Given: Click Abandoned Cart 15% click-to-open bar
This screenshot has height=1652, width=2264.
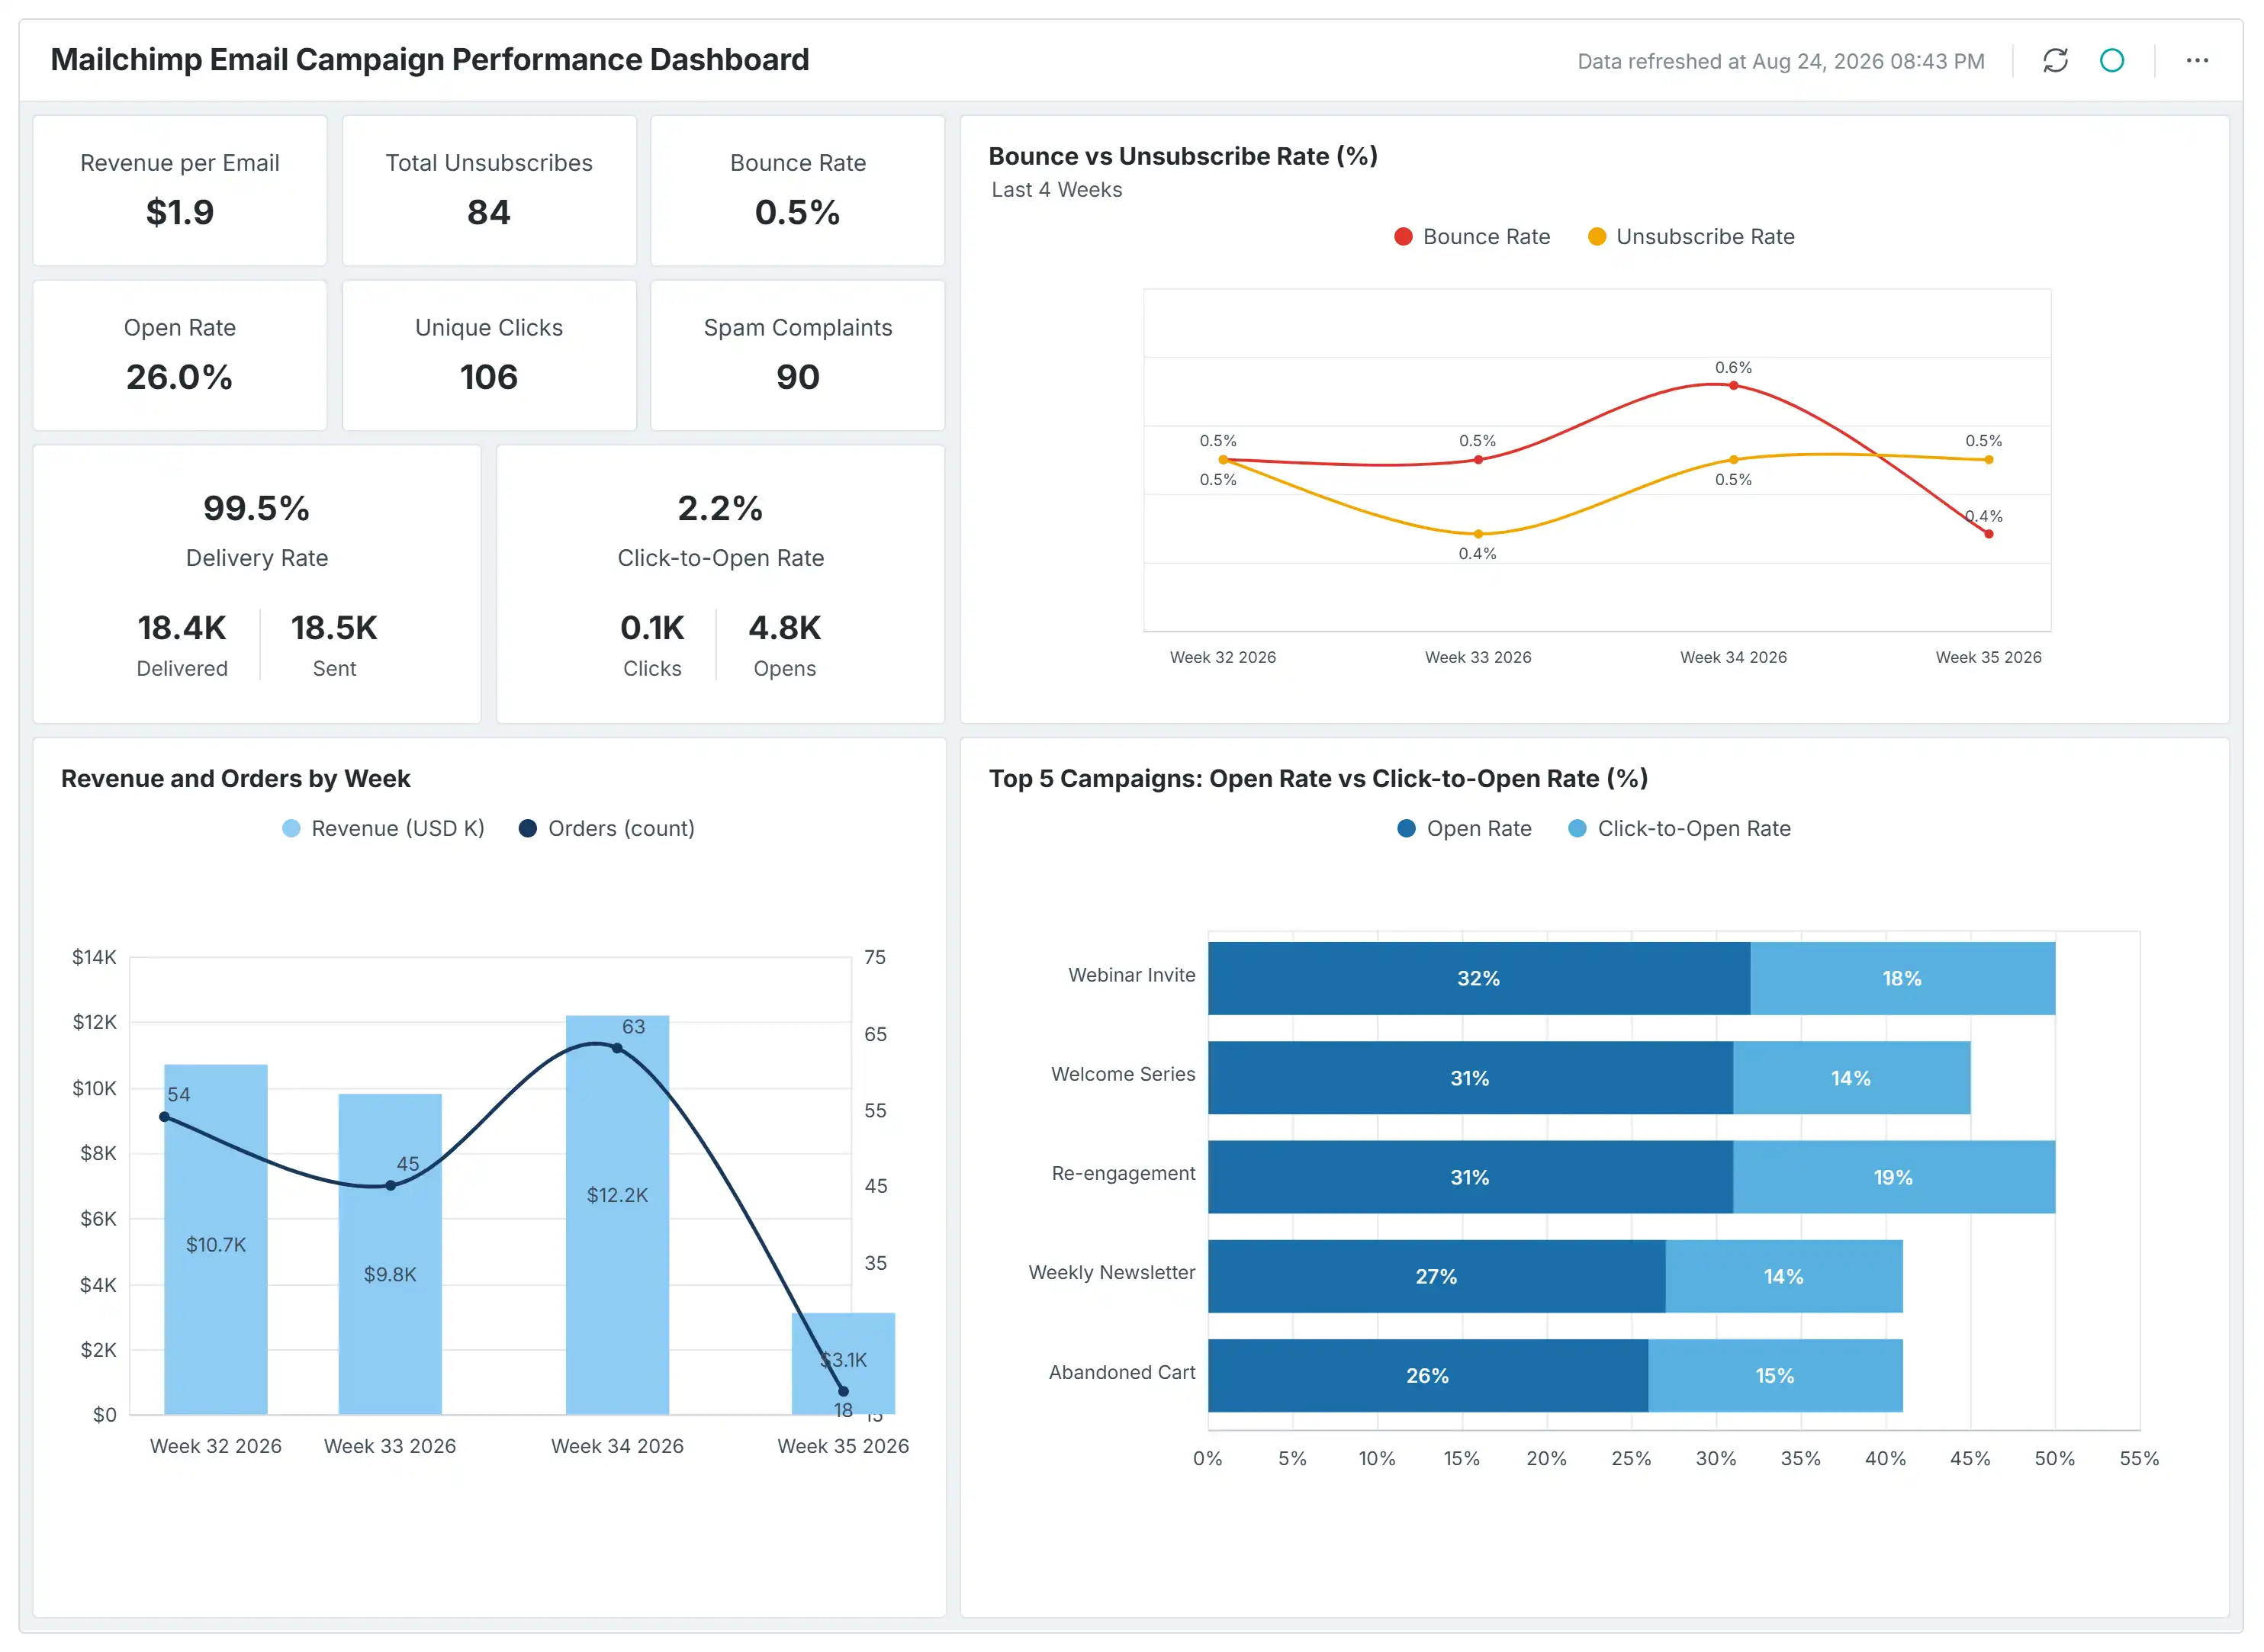Looking at the screenshot, I should (x=1776, y=1376).
